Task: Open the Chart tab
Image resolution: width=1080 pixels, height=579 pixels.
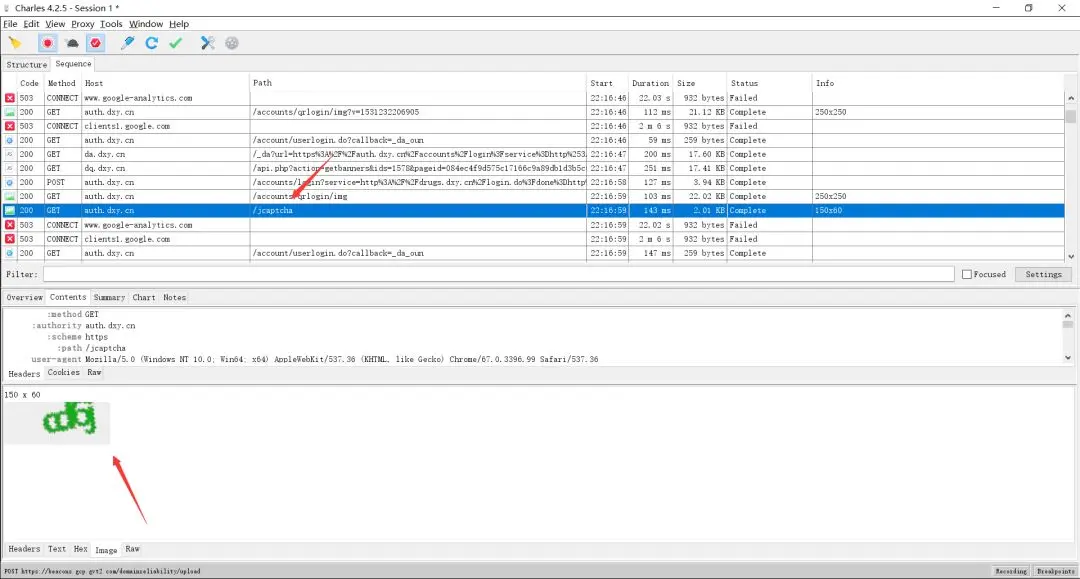Action: click(144, 297)
